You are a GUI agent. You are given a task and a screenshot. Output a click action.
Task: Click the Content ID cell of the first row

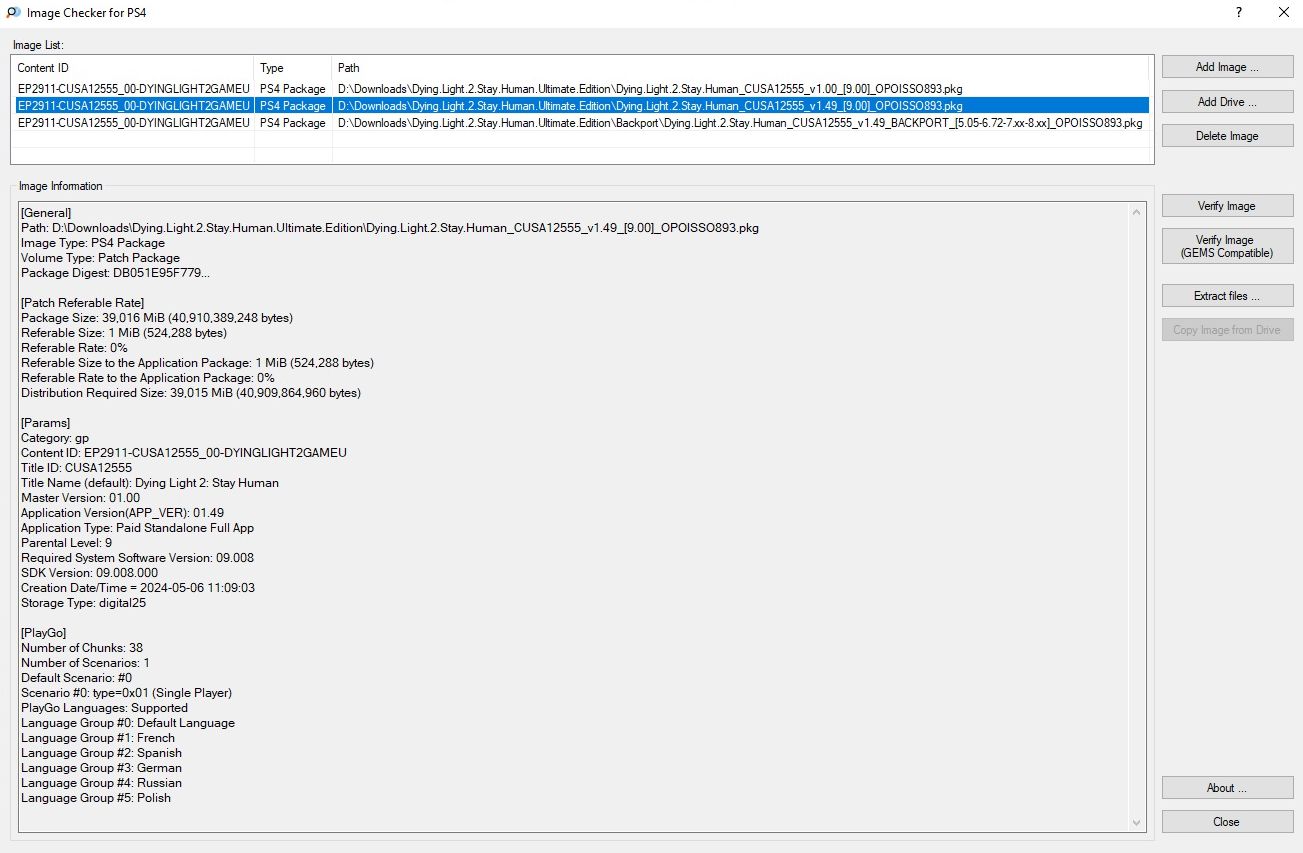[x=133, y=88]
